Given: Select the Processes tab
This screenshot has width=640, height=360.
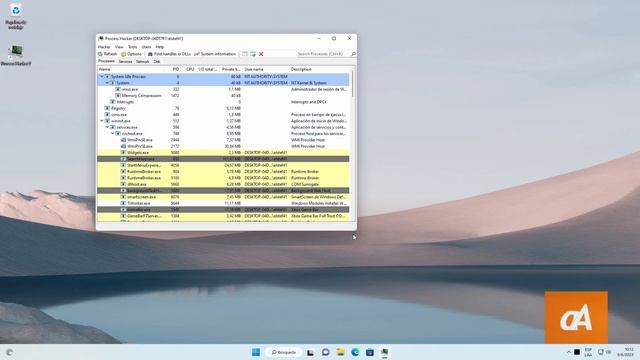Looking at the screenshot, I should pyautogui.click(x=107, y=61).
